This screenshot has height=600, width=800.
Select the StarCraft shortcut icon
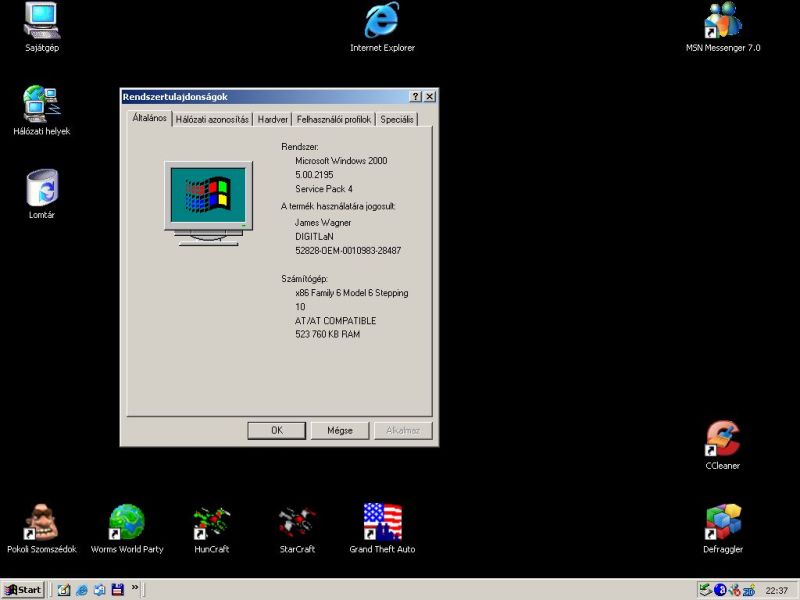pyautogui.click(x=297, y=529)
